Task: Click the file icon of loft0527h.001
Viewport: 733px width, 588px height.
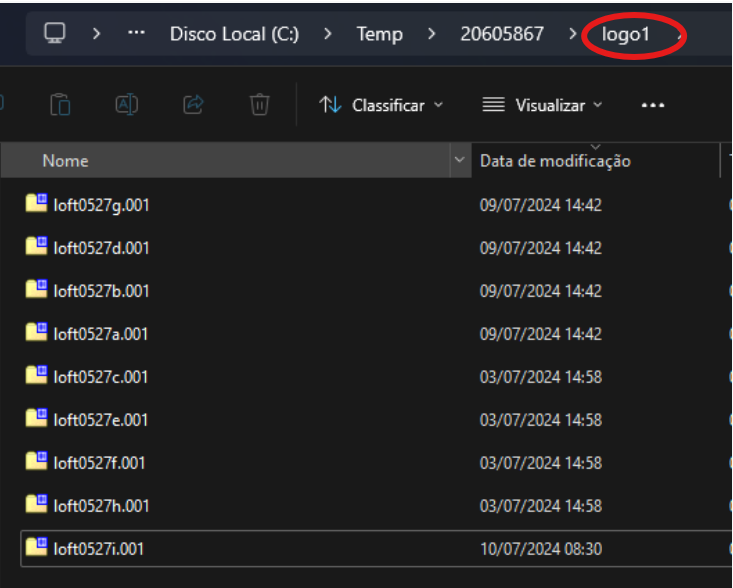Action: [x=36, y=504]
